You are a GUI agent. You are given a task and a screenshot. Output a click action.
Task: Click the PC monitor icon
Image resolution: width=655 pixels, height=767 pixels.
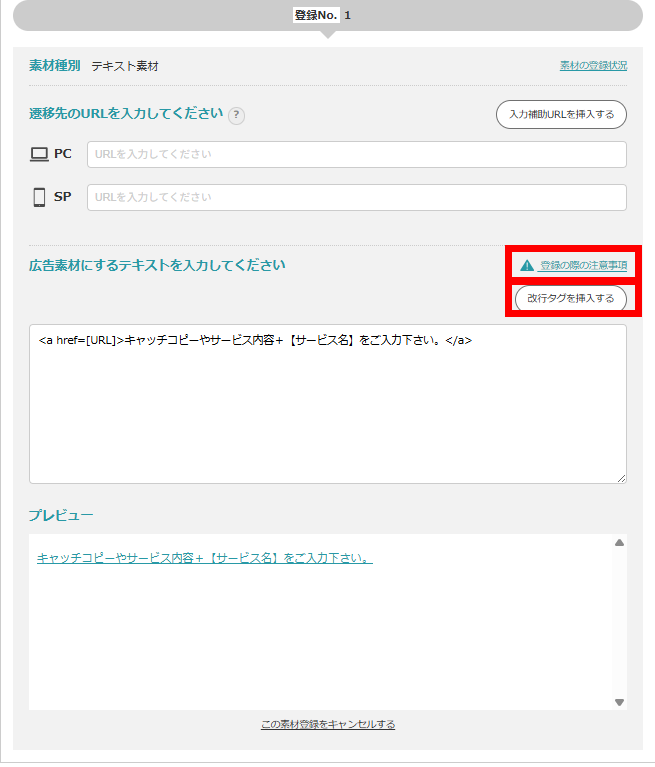[39, 154]
